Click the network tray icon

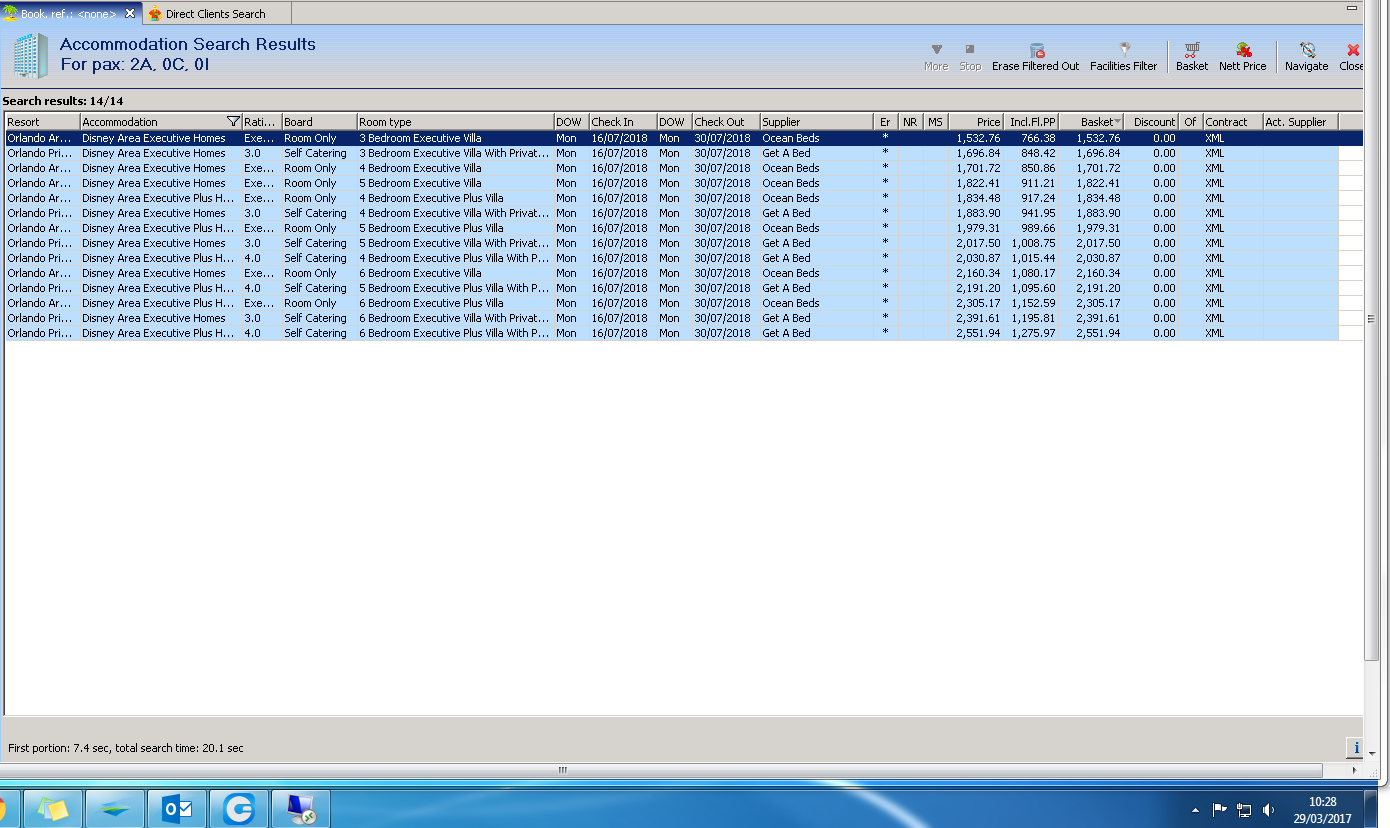[x=1244, y=810]
